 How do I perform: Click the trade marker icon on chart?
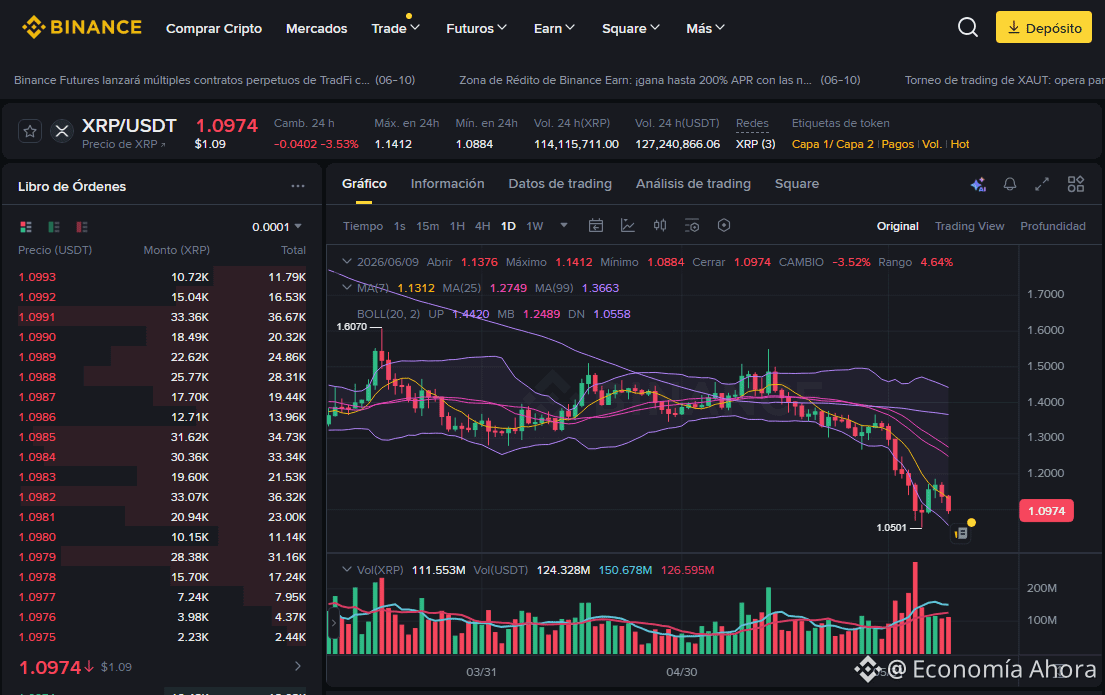[961, 534]
